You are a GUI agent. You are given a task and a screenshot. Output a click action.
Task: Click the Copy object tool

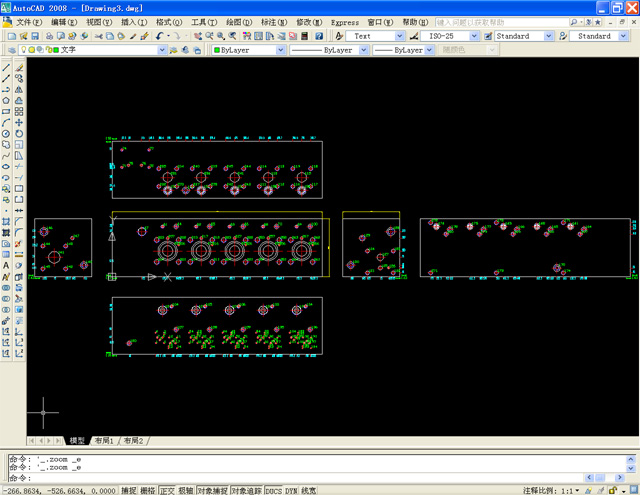coord(19,78)
